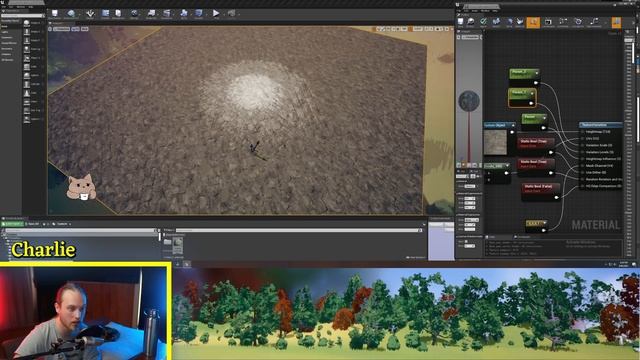Collapse the third green Param node
Viewport: 640px width, 360px height.
tap(544, 118)
